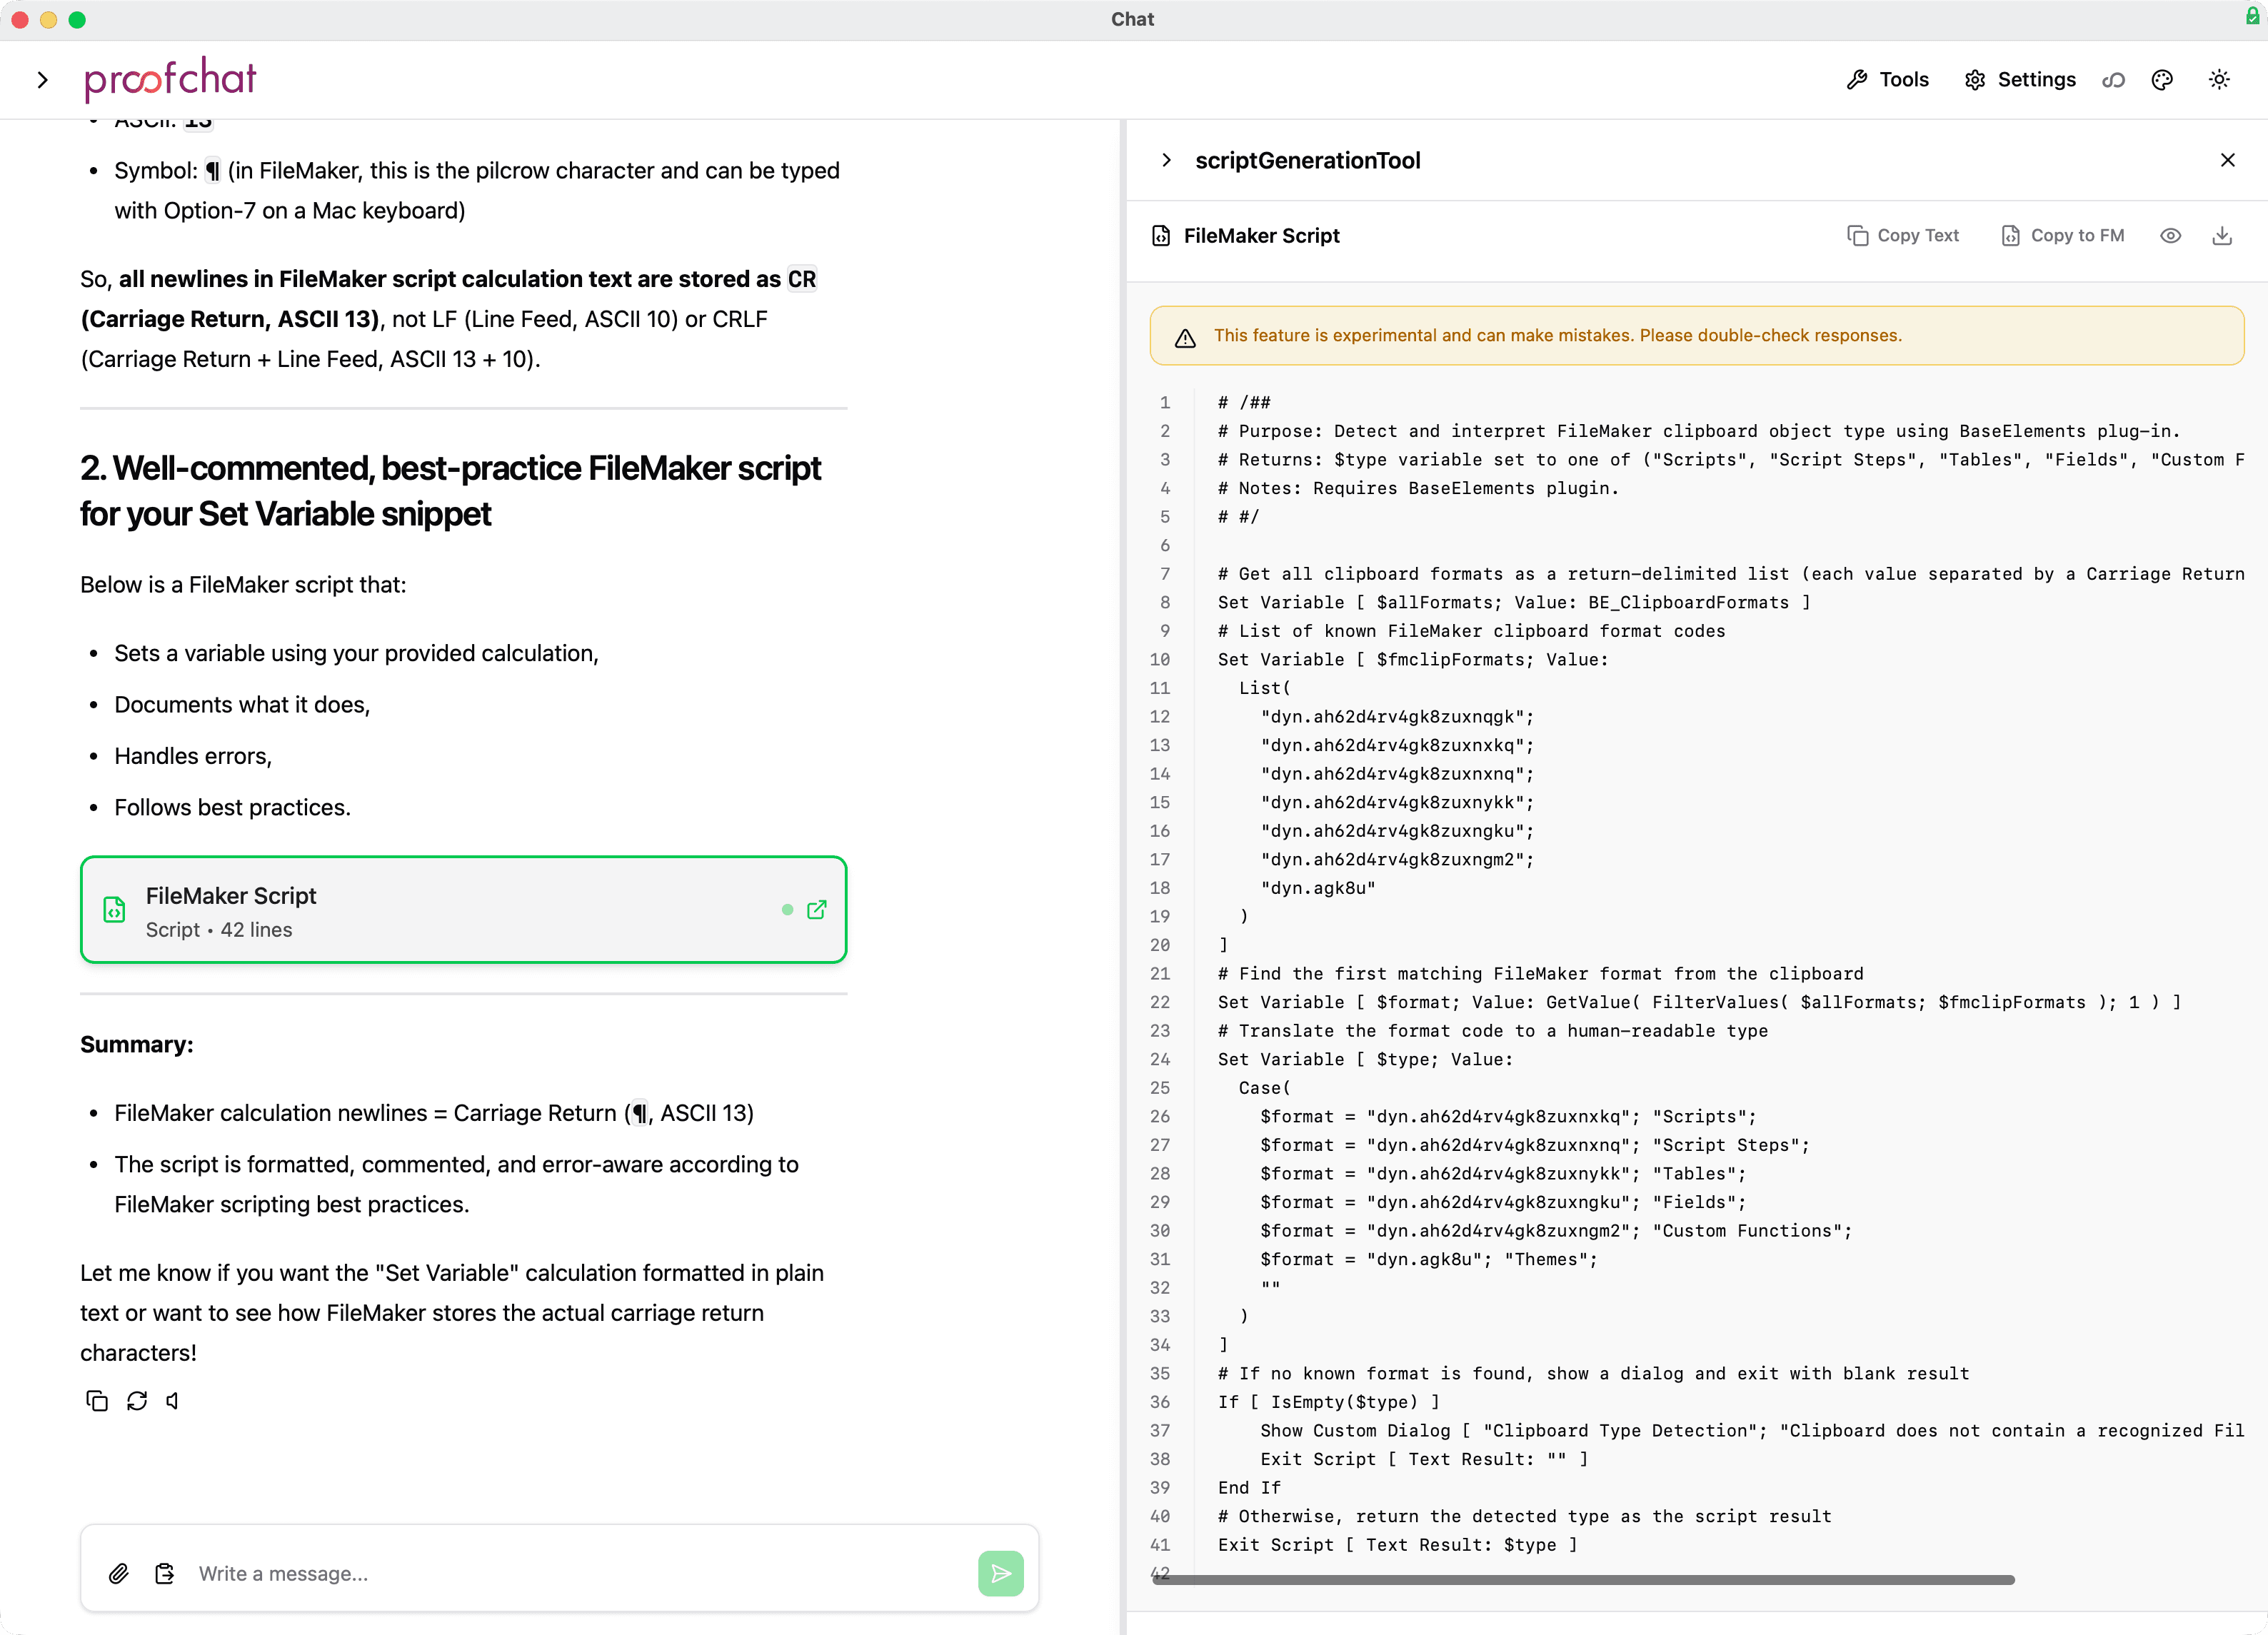Open the Settings menu

pos(2019,80)
